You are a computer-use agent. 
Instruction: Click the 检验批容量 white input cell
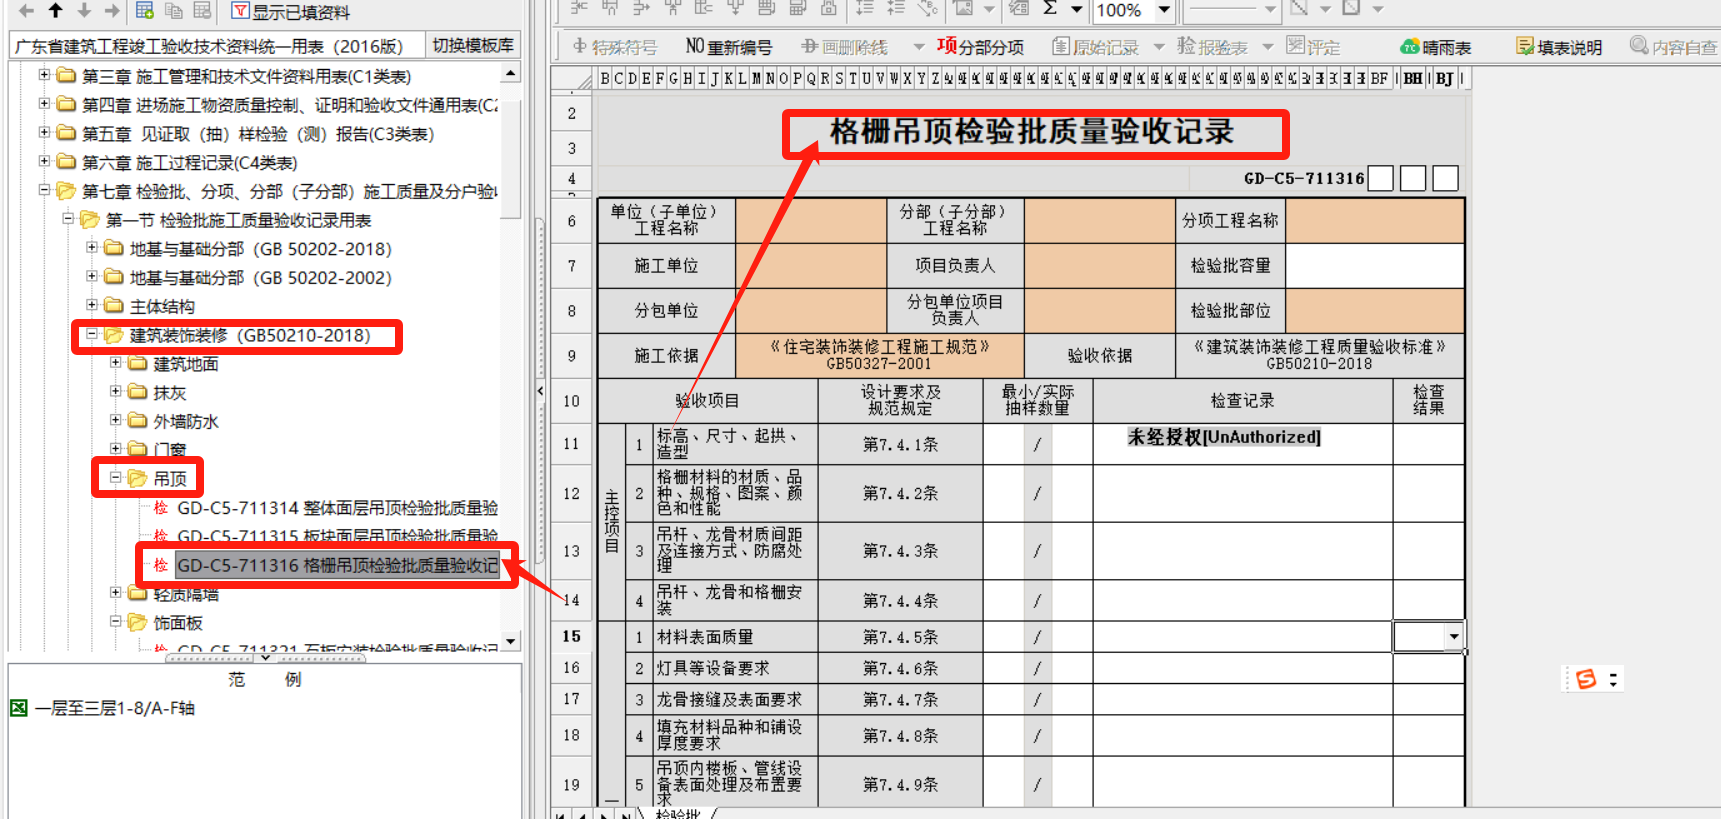click(x=1375, y=266)
